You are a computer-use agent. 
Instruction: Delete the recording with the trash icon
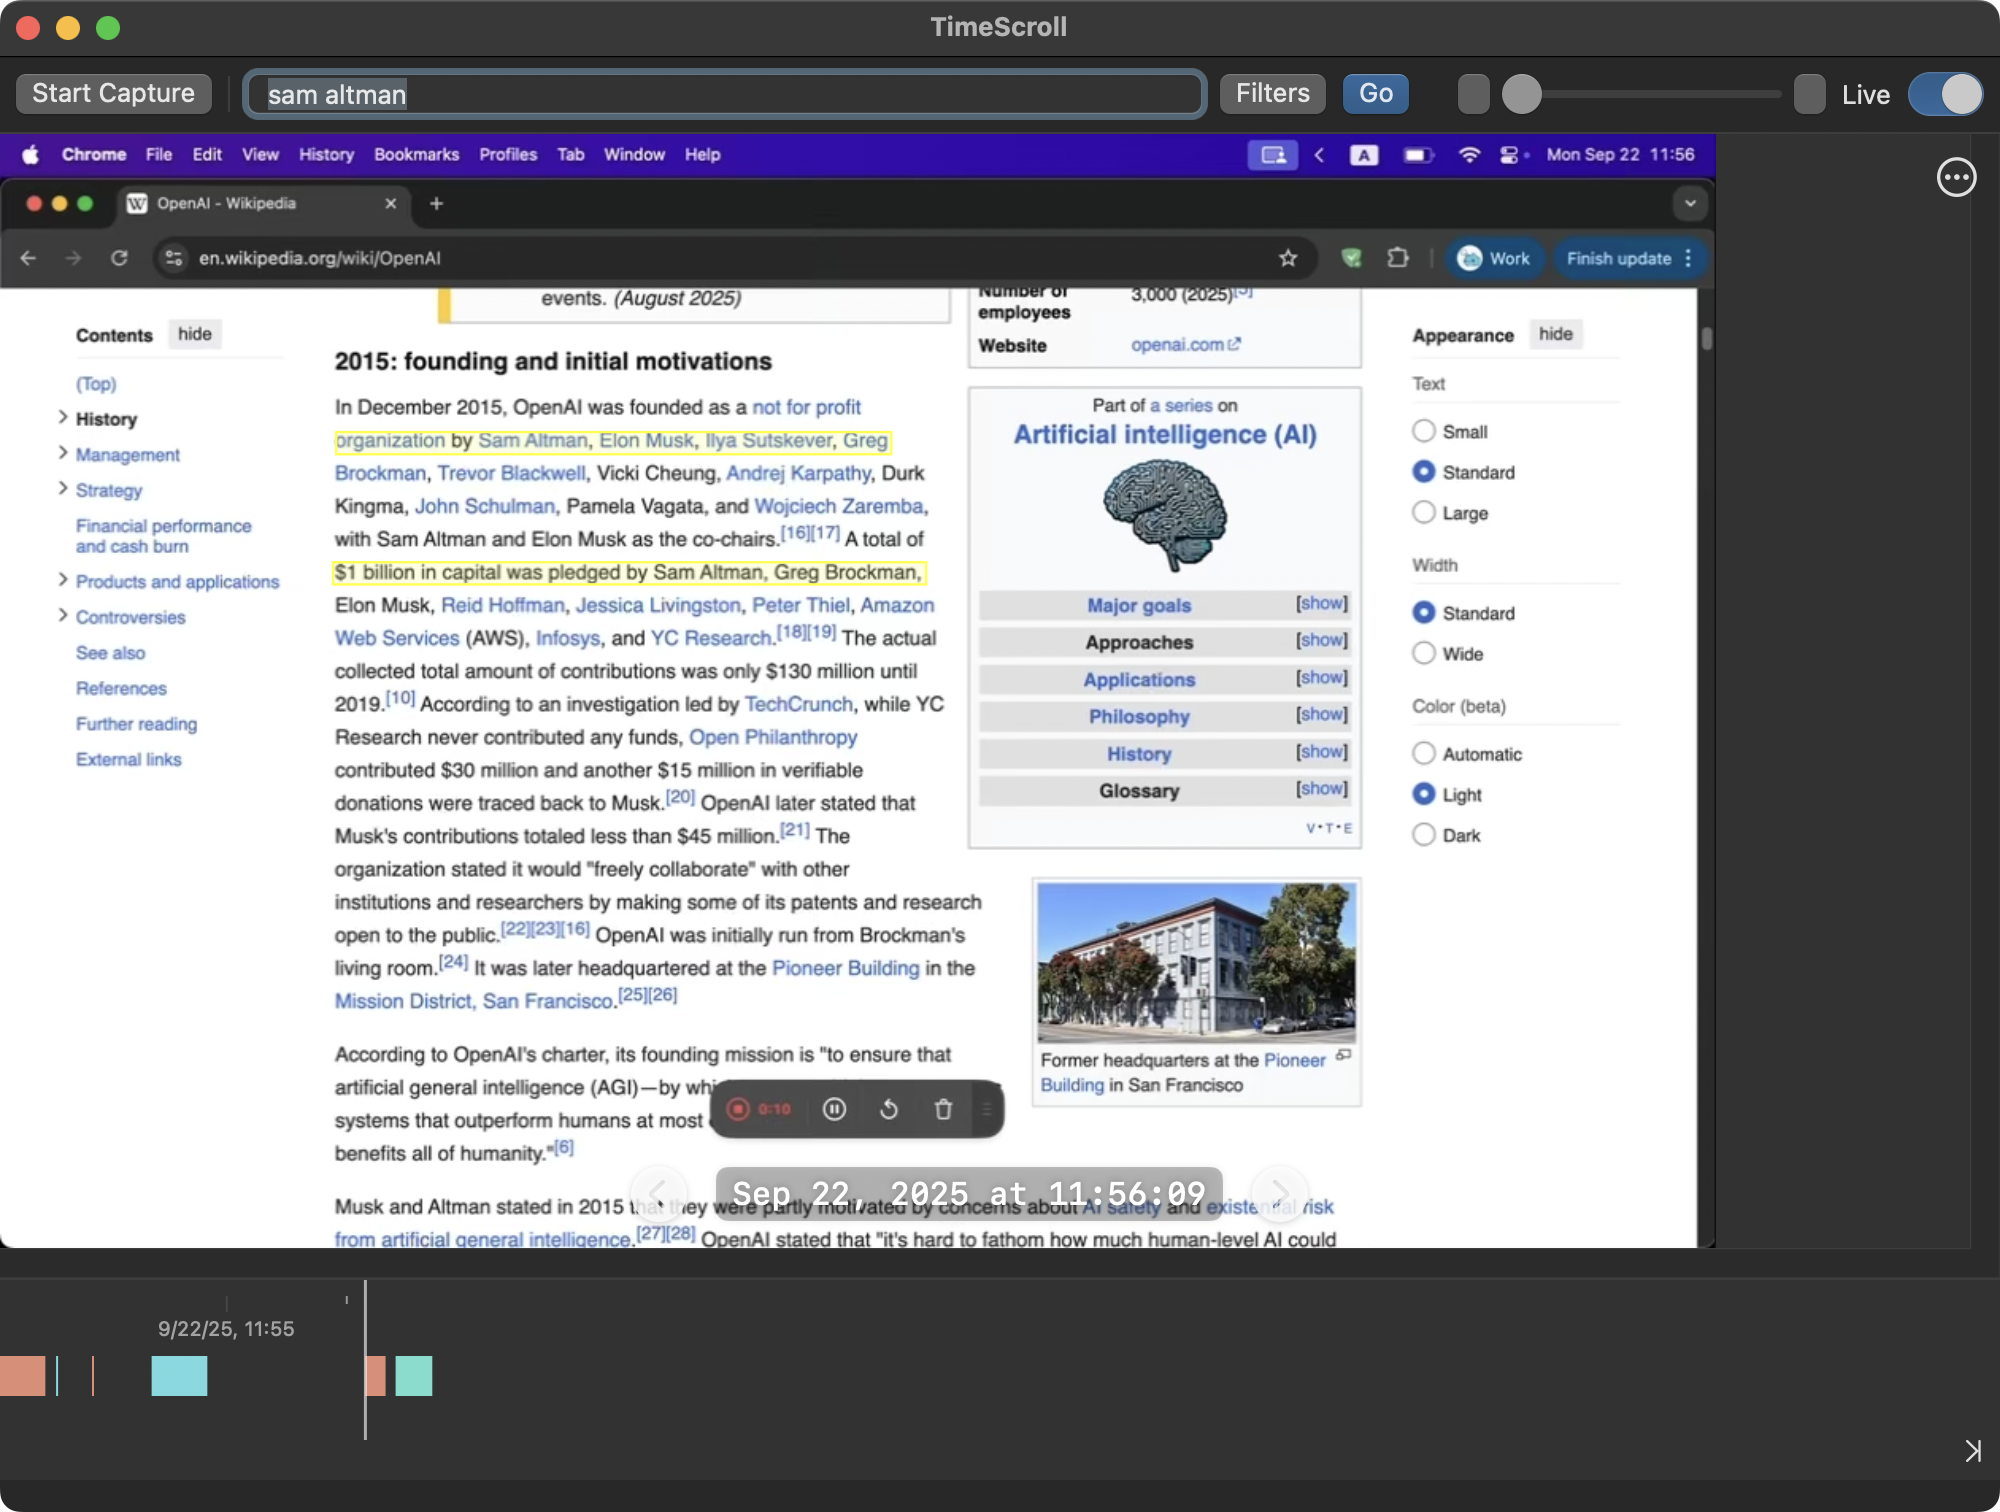(x=942, y=1109)
